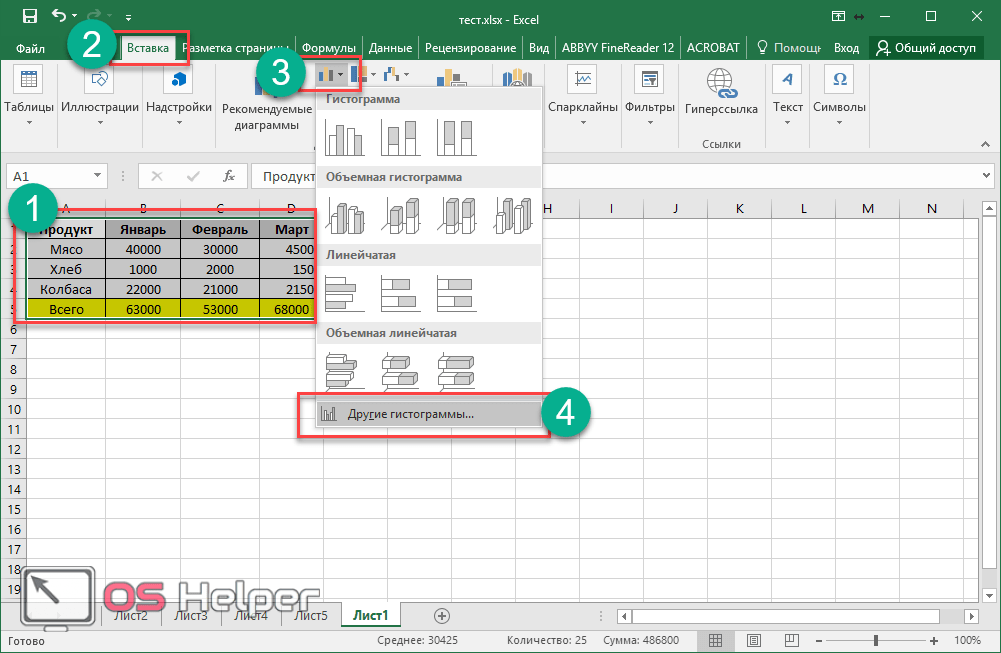The height and width of the screenshot is (653, 1001).
Task: Open the Формулы ribbon tab
Action: pos(329,47)
